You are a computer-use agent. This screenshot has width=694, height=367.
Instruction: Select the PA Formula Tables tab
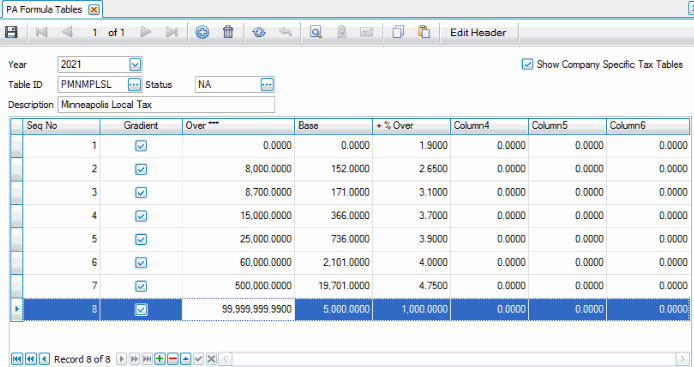44,9
